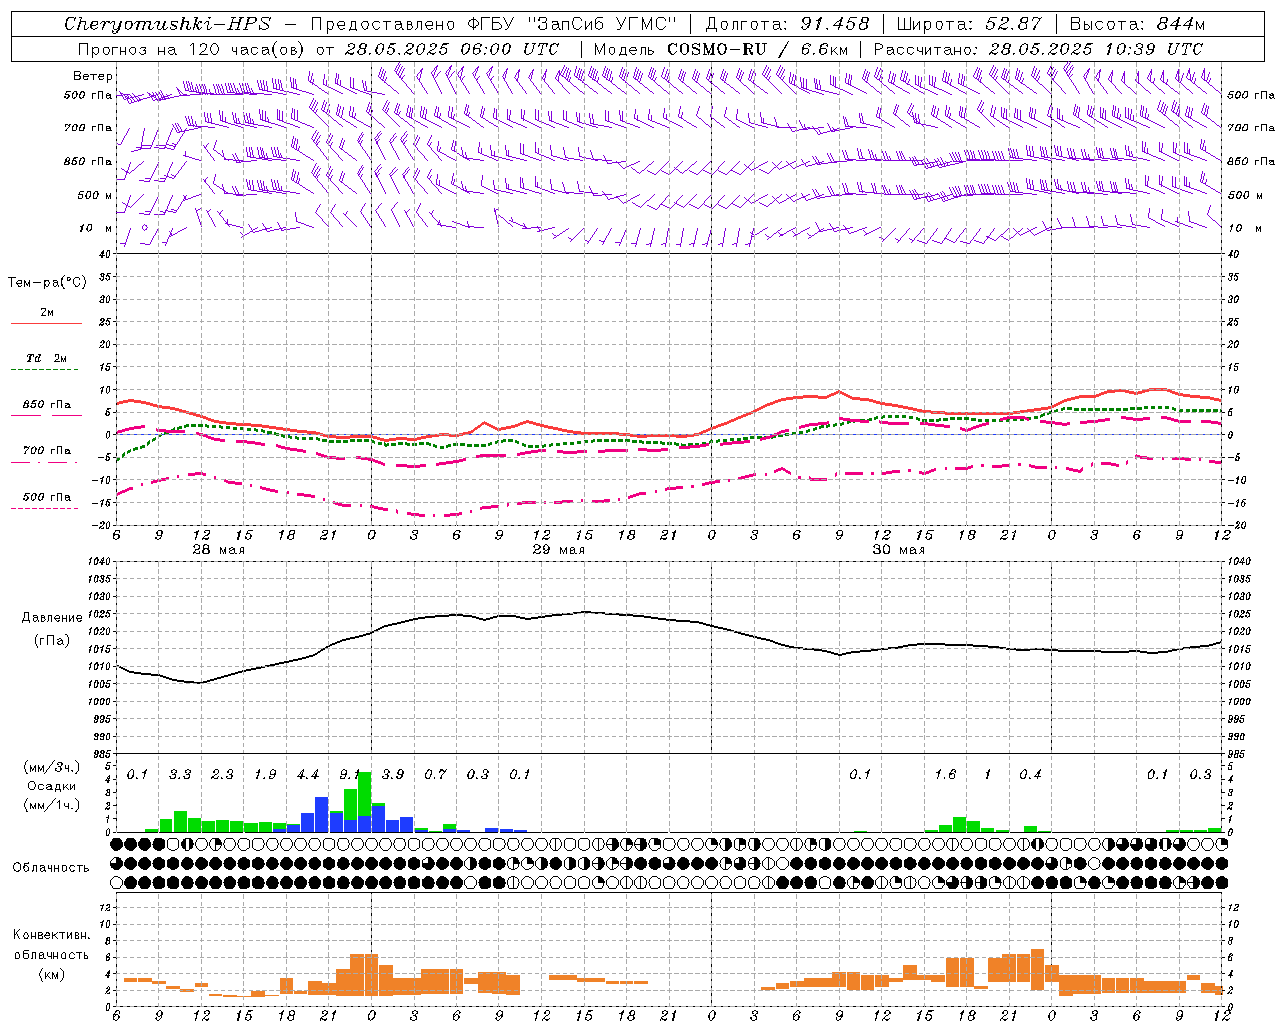The image size is (1280, 1024).
Task: Click the (мм/1ч.) unit label
Action: pos(51,805)
